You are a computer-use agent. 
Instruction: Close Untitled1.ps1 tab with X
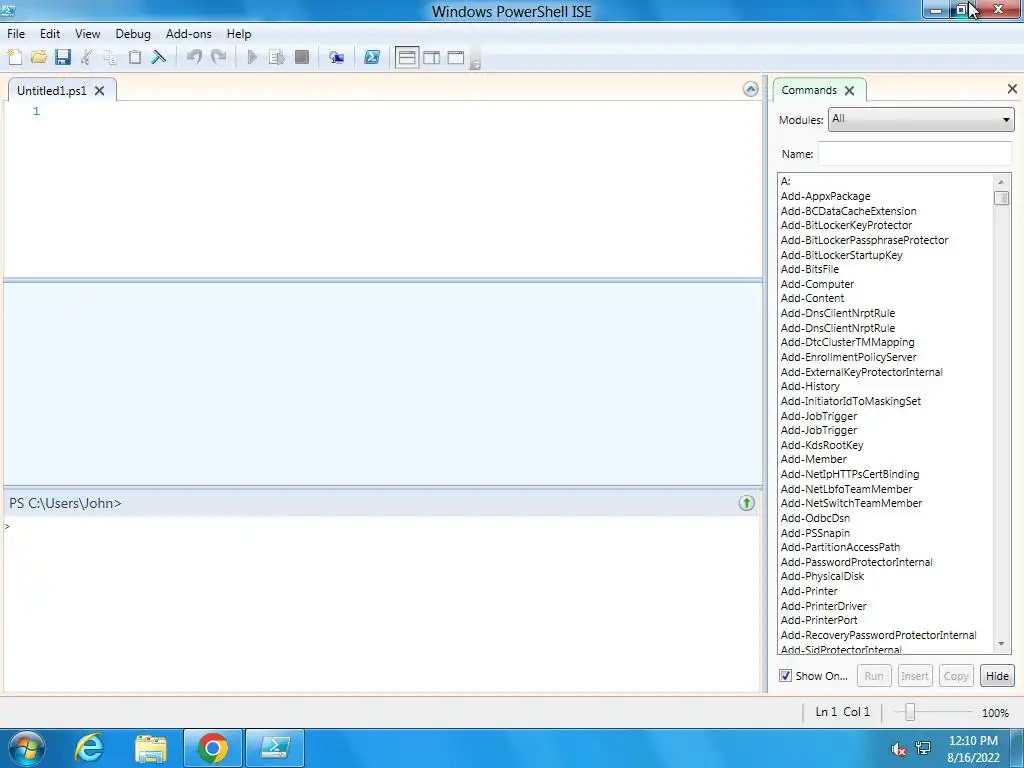point(99,91)
